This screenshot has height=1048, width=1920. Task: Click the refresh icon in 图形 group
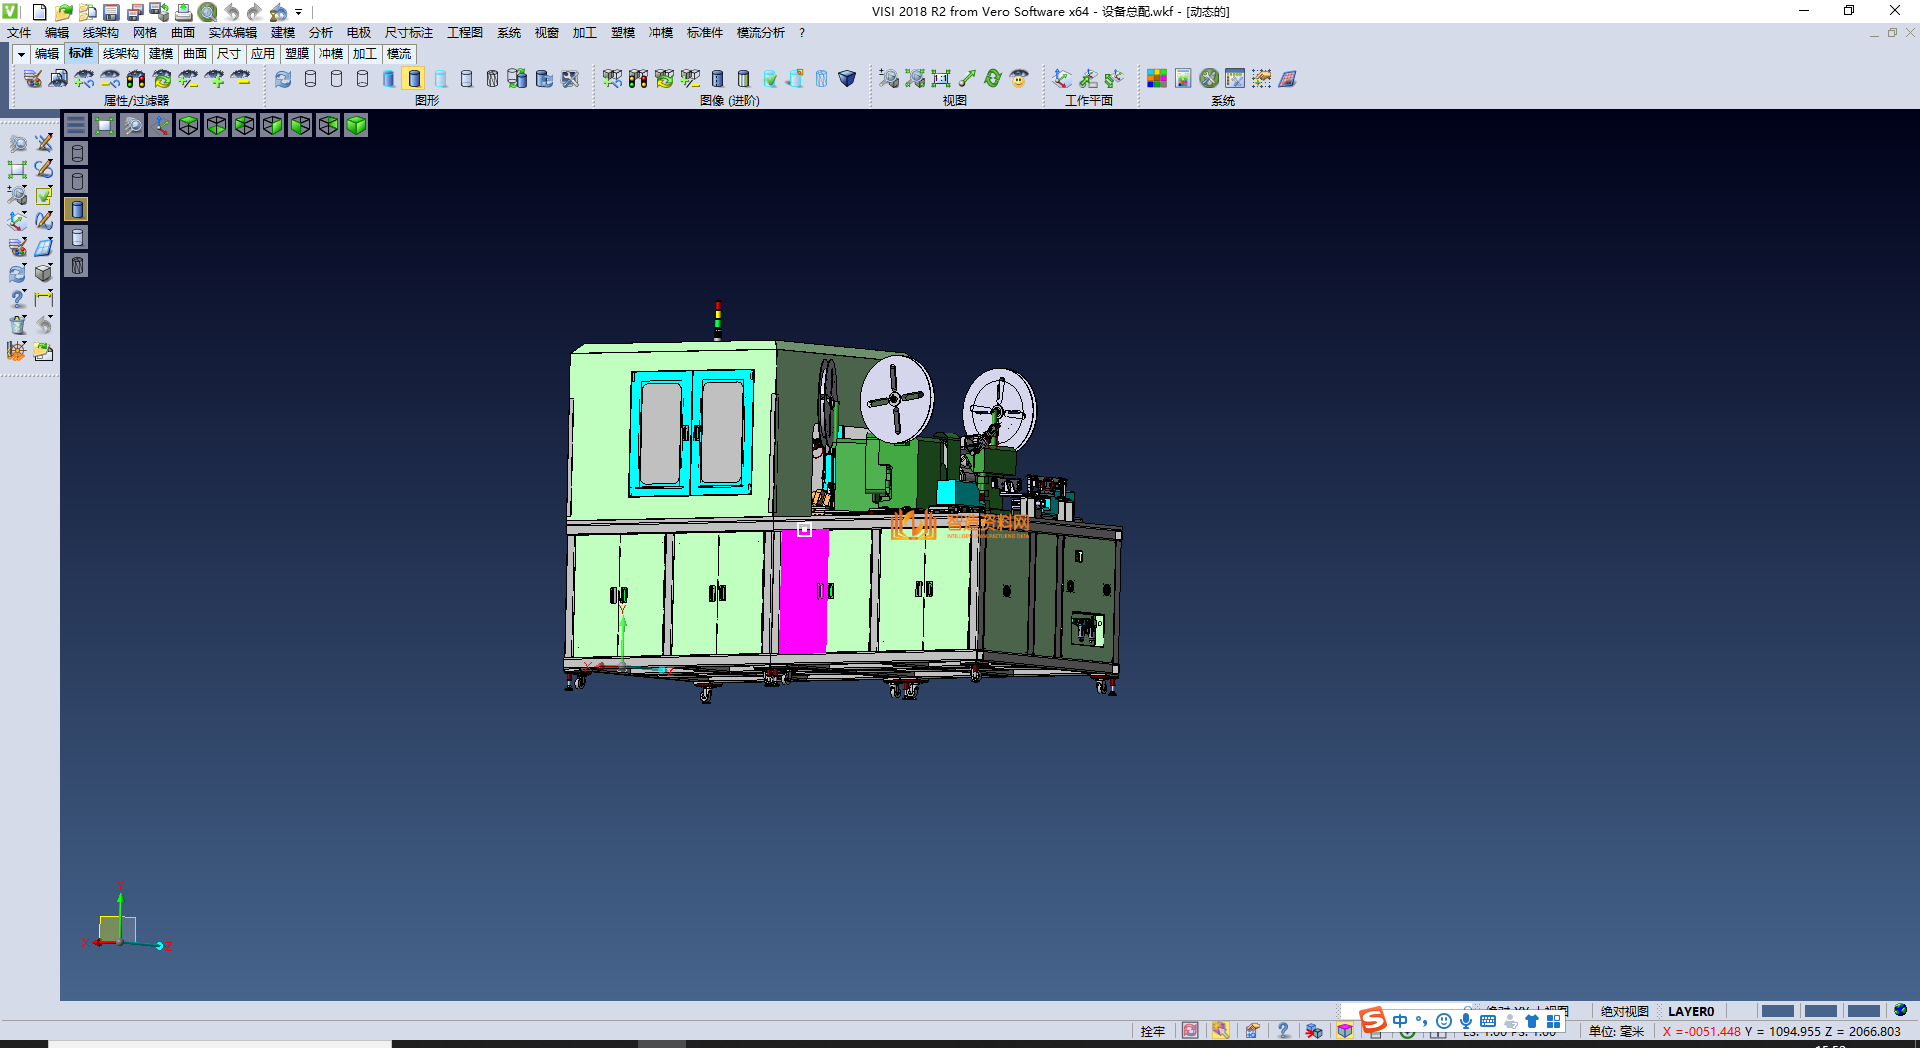click(284, 78)
